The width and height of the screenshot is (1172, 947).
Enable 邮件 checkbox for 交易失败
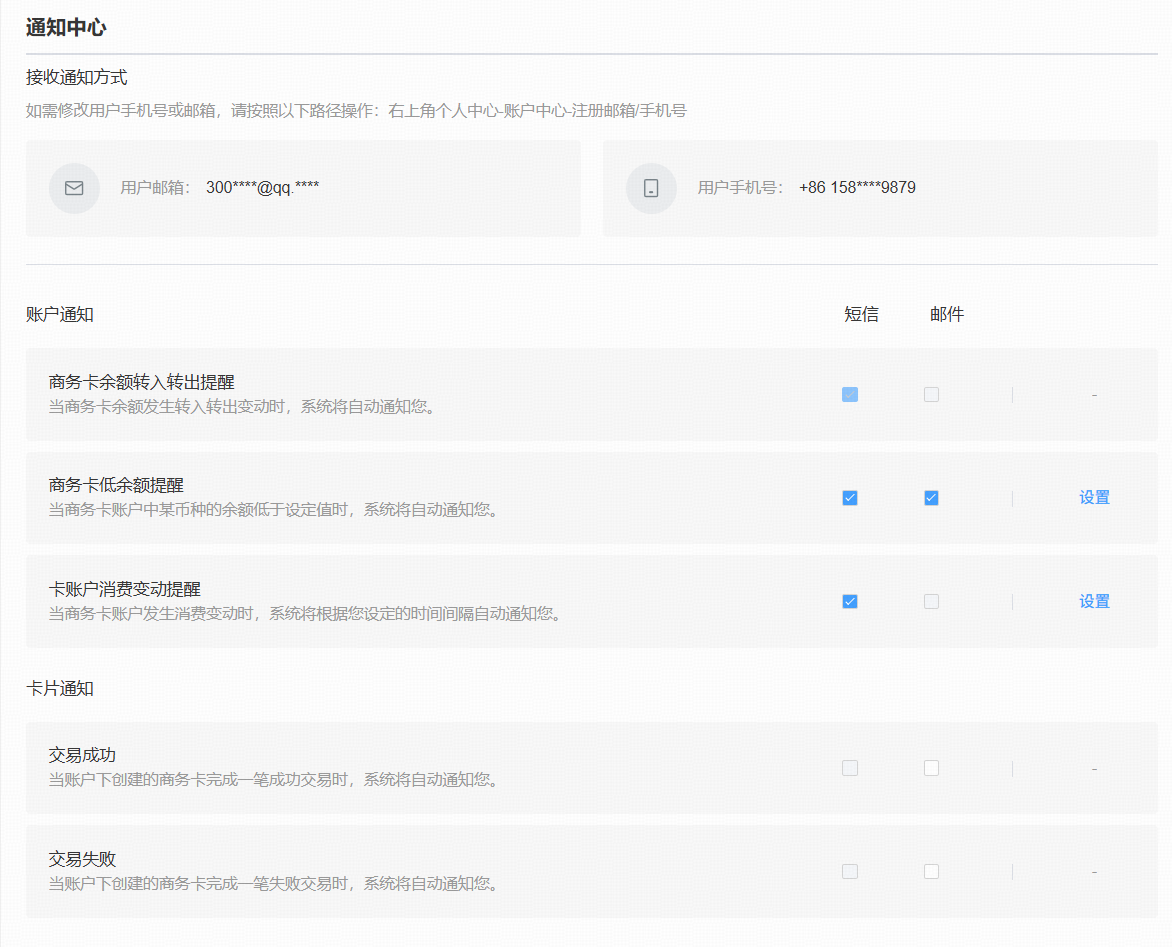click(931, 872)
